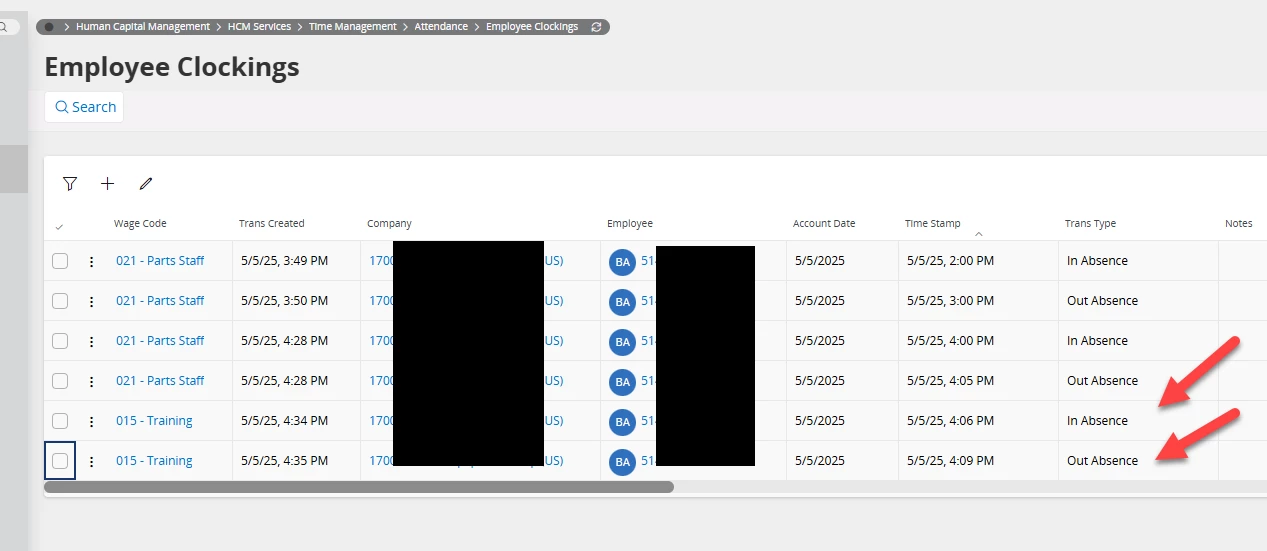Add a new clocking with plus icon

pos(108,184)
